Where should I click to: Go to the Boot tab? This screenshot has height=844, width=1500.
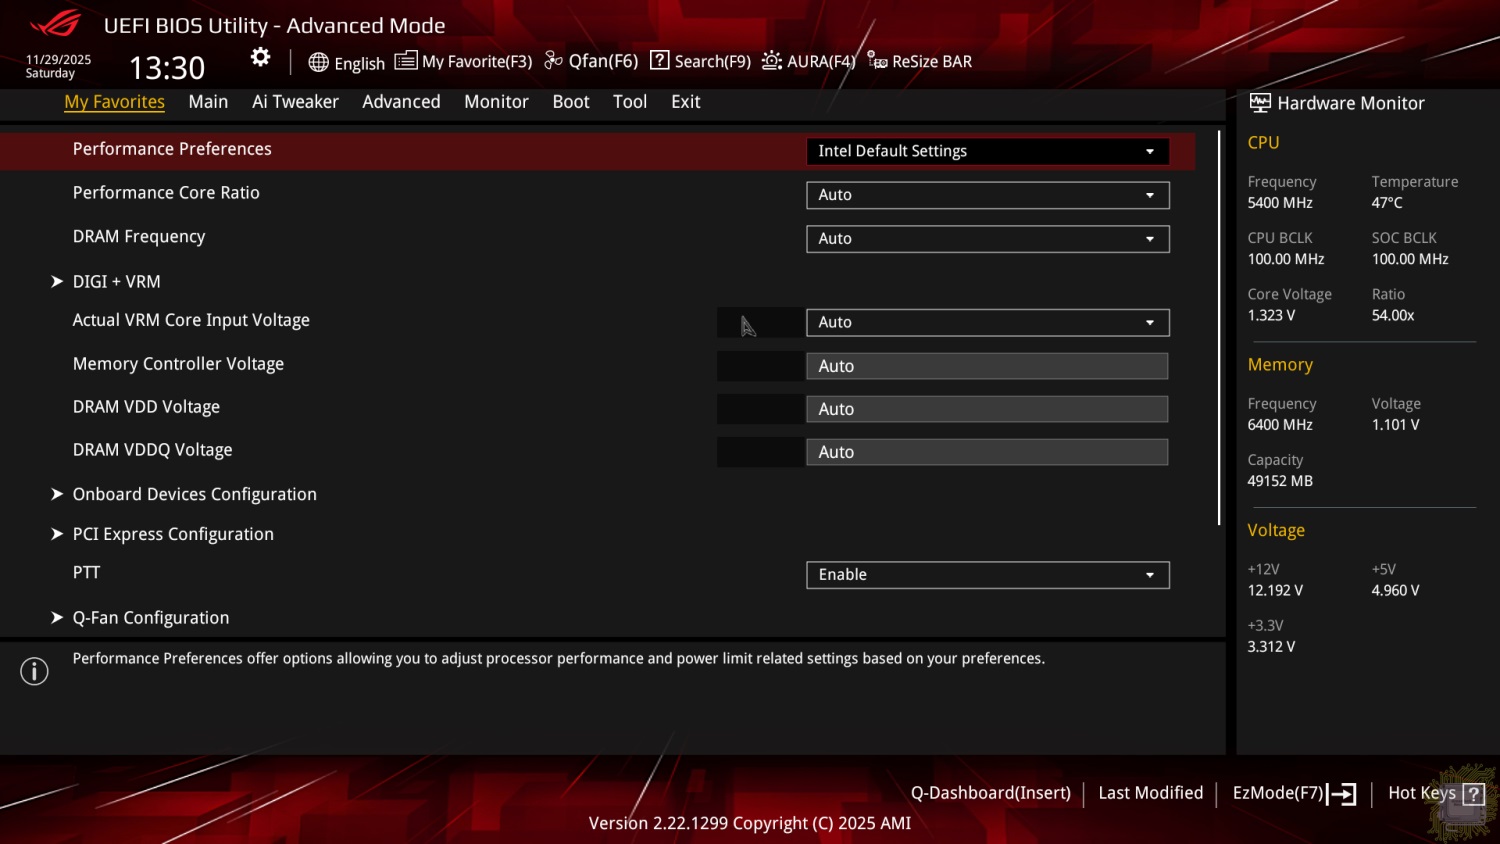(571, 102)
